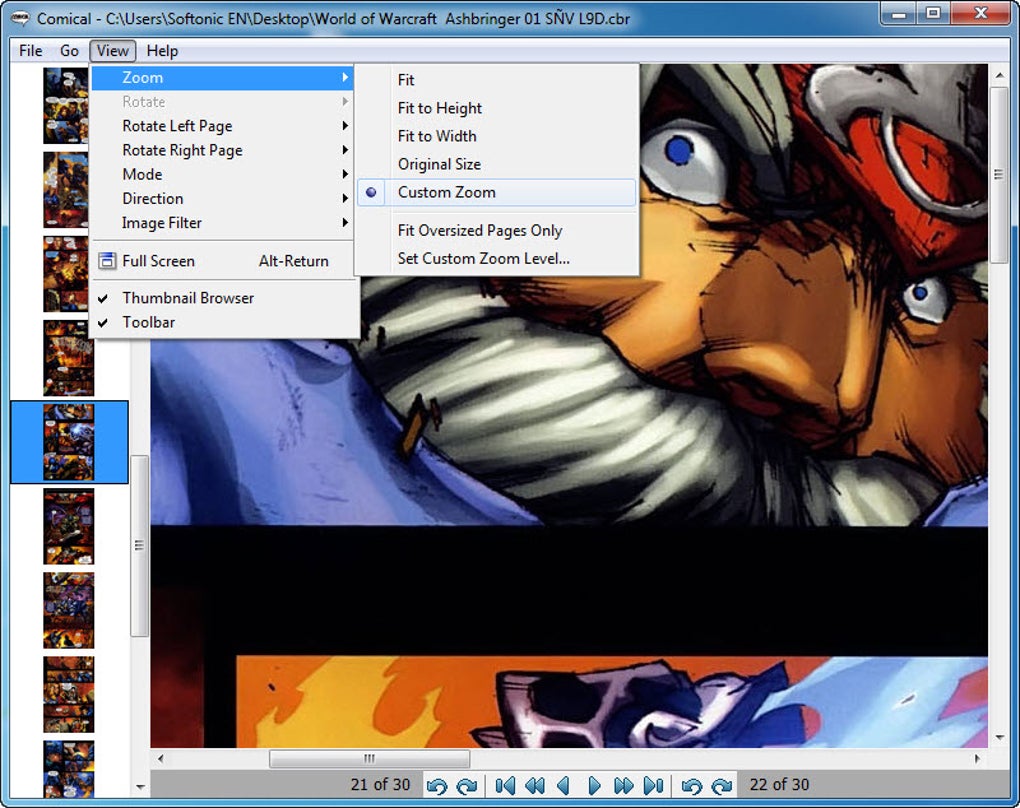Open the File menu

point(31,51)
